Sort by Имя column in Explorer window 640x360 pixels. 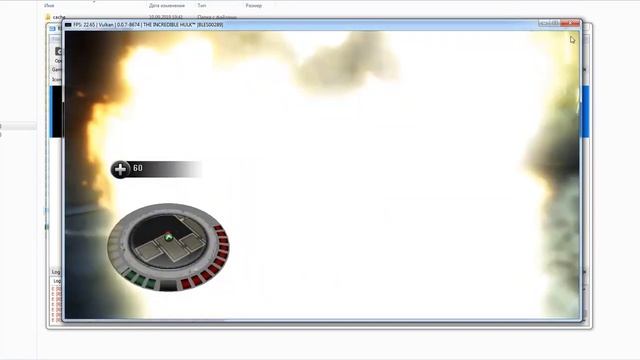click(x=49, y=6)
